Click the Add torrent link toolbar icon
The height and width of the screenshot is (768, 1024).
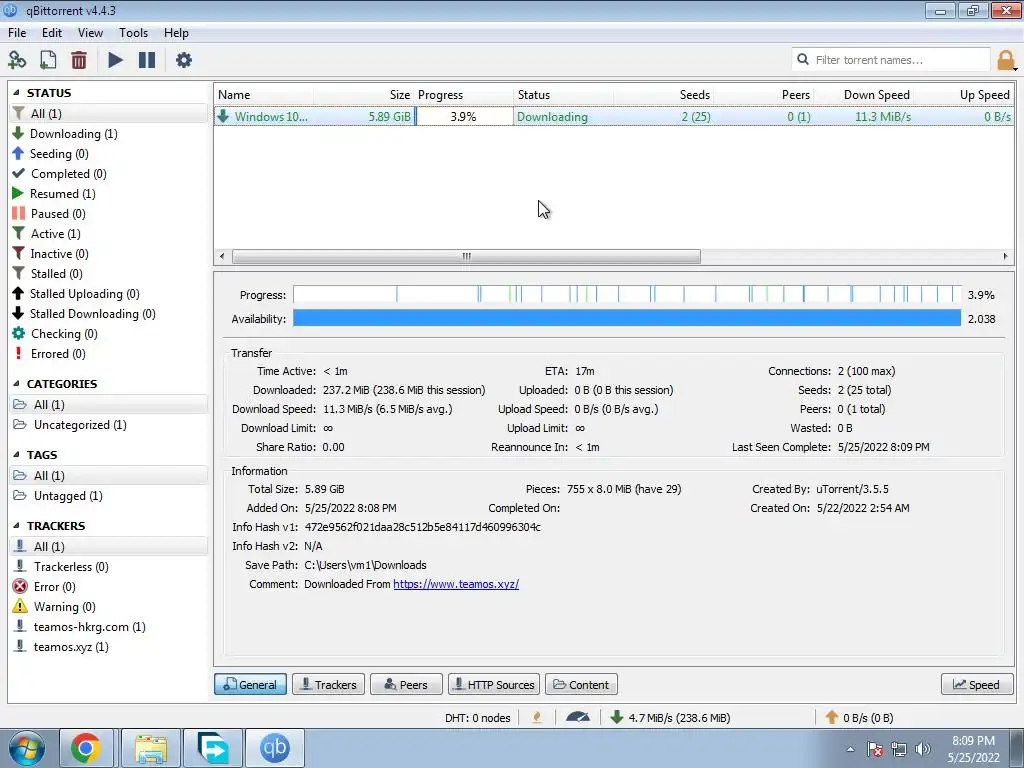[17, 60]
